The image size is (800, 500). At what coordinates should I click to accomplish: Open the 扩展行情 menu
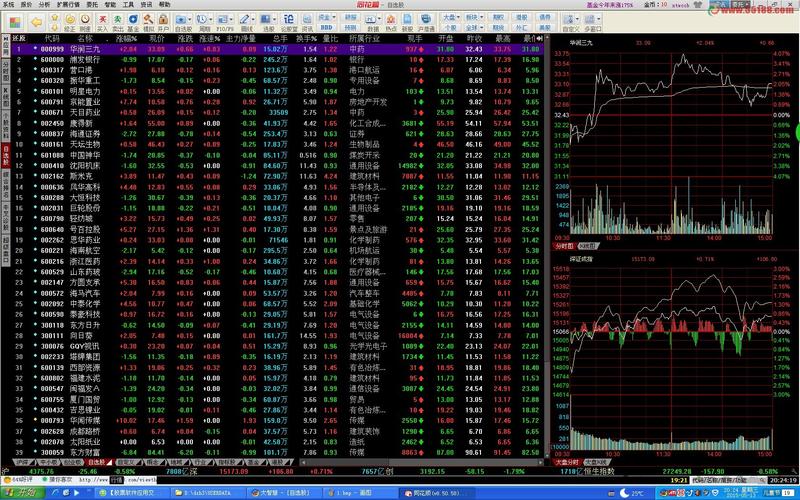[x=65, y=4]
